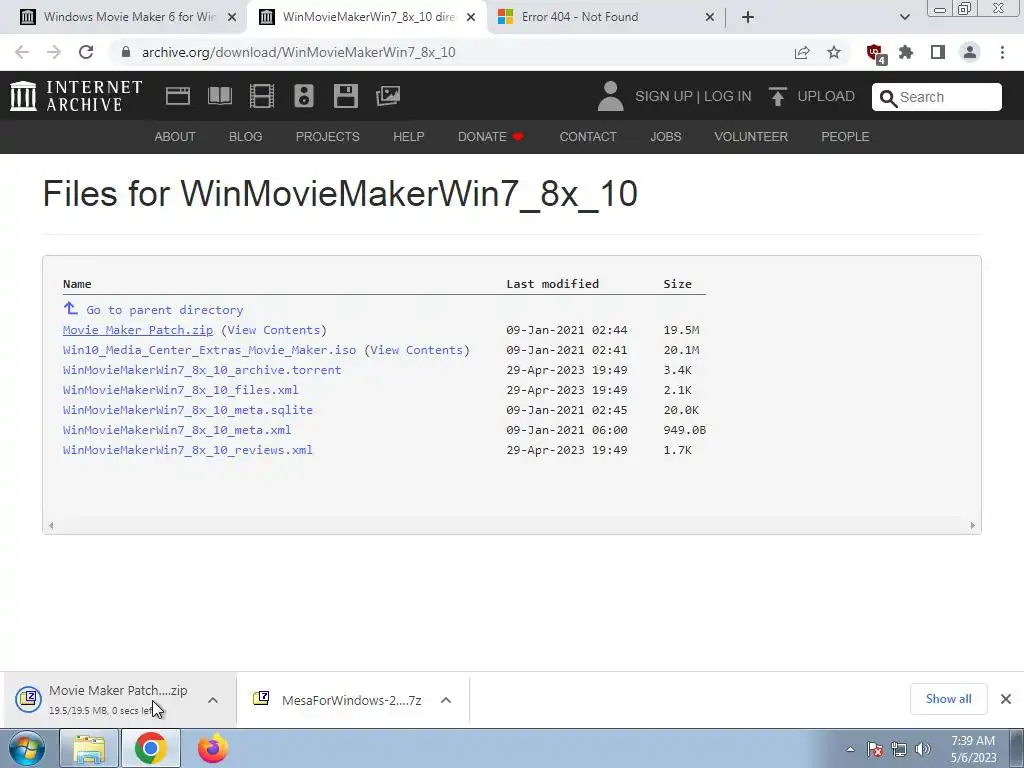Open the Software floppy disk icon
1024x768 pixels.
click(x=345, y=96)
